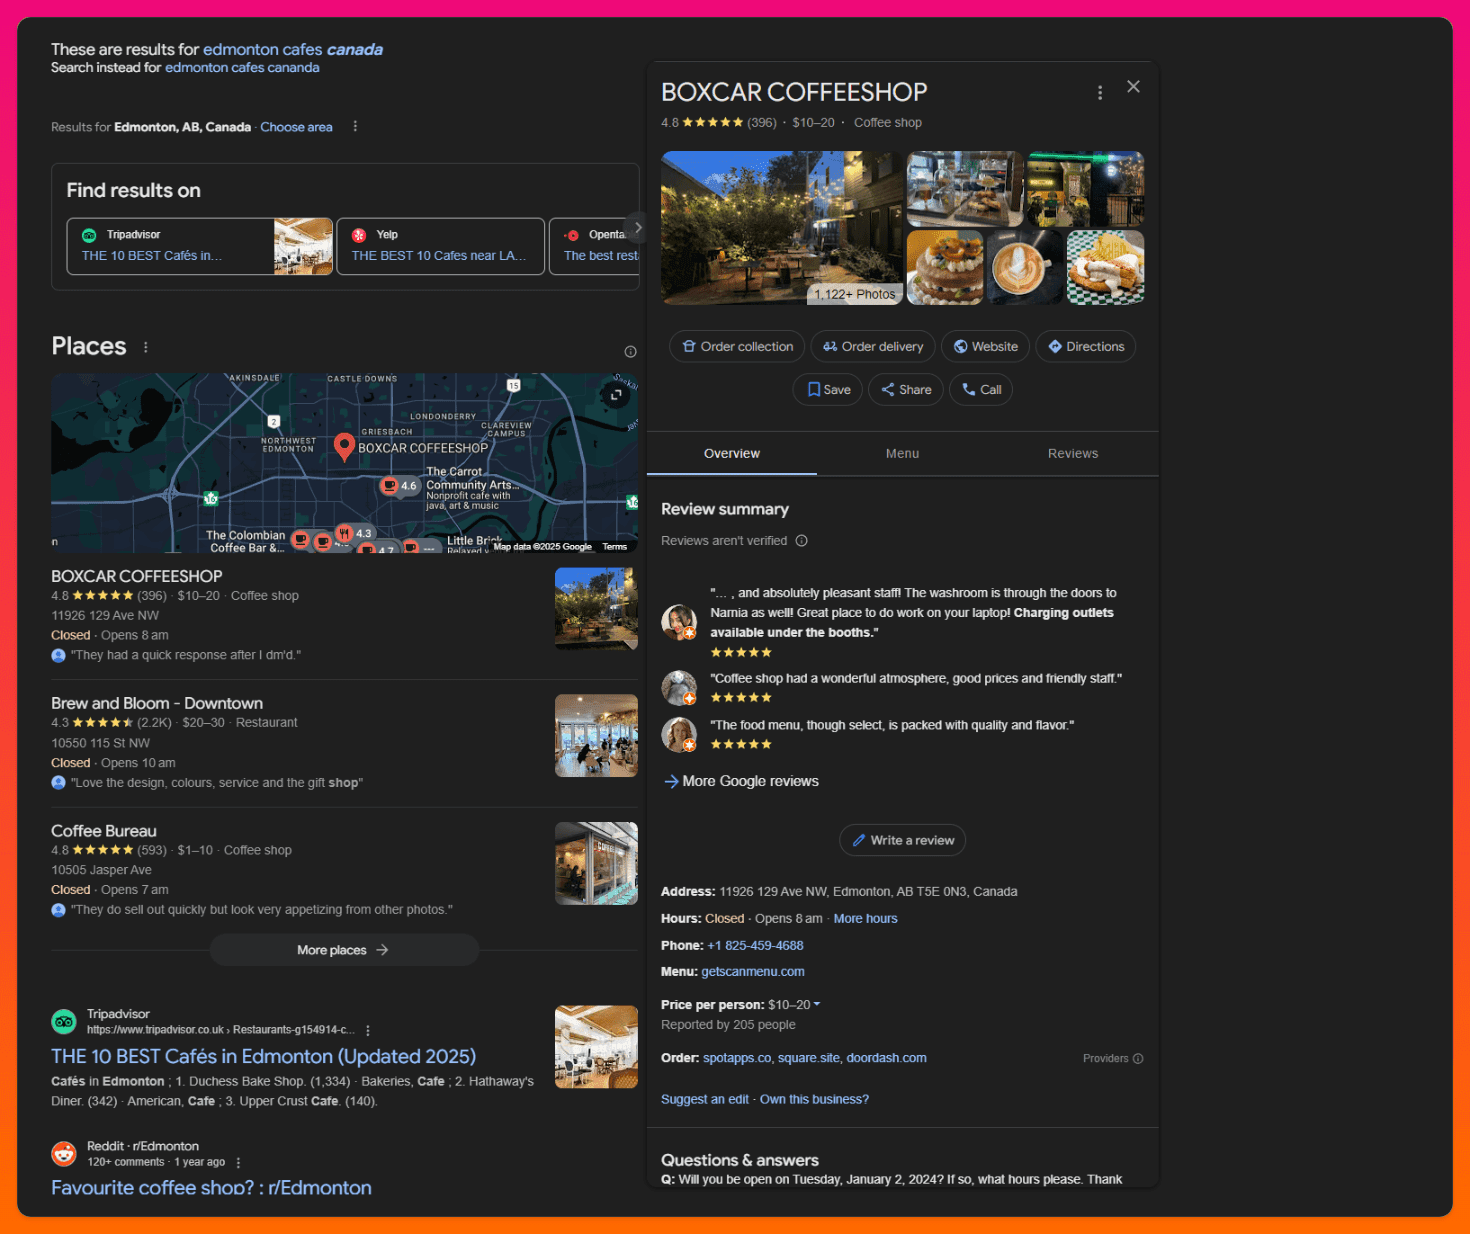Open the three-dot menu beside Places heading
The height and width of the screenshot is (1234, 1470).
(x=146, y=347)
